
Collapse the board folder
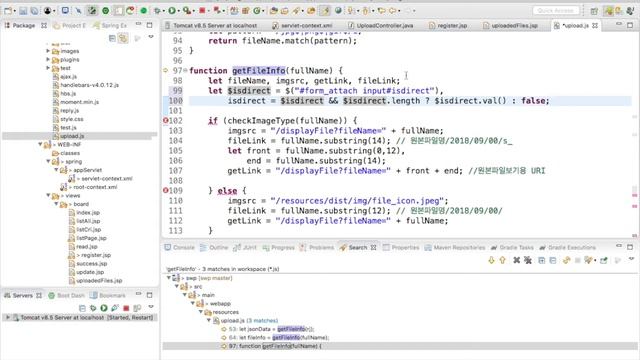[56, 204]
